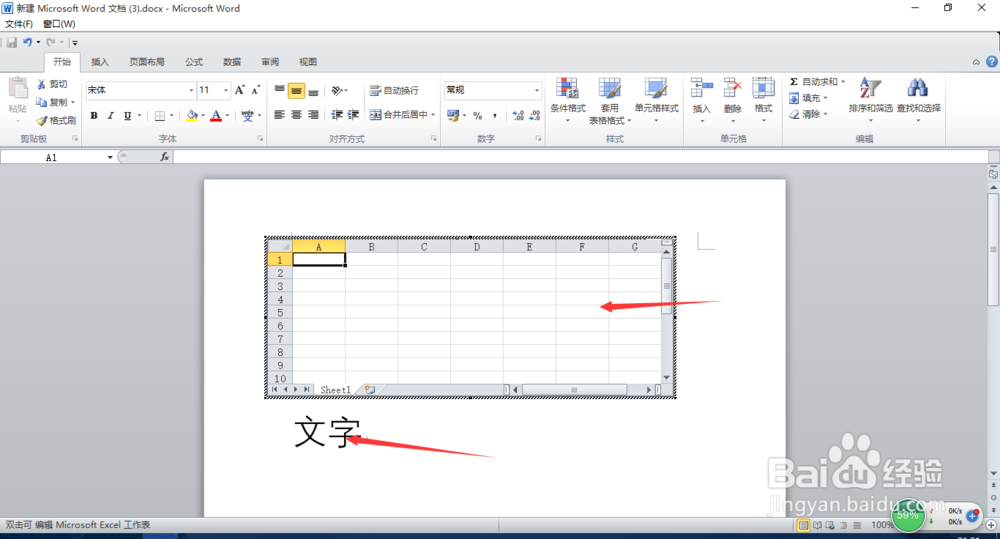The width and height of the screenshot is (1000, 539).
Task: Open 套用表格格式 table format gallery
Action: [x=610, y=101]
